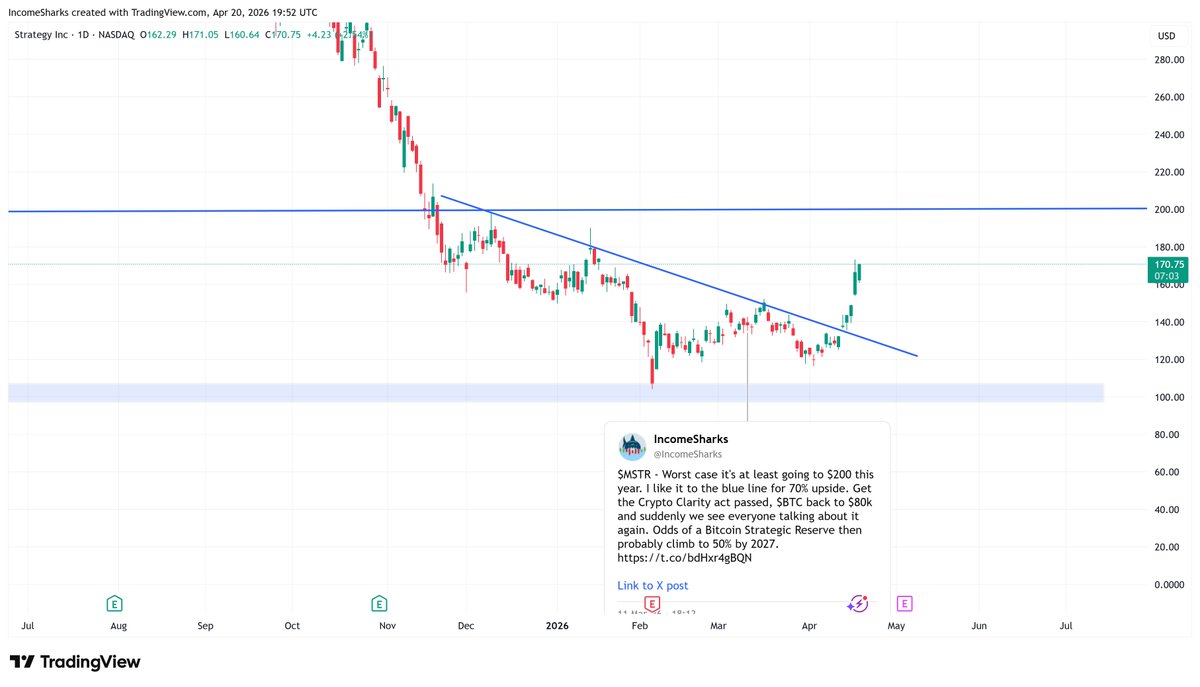The image size is (1200, 687).
Task: Click the green 170.75 current price label
Action: (x=1167, y=270)
